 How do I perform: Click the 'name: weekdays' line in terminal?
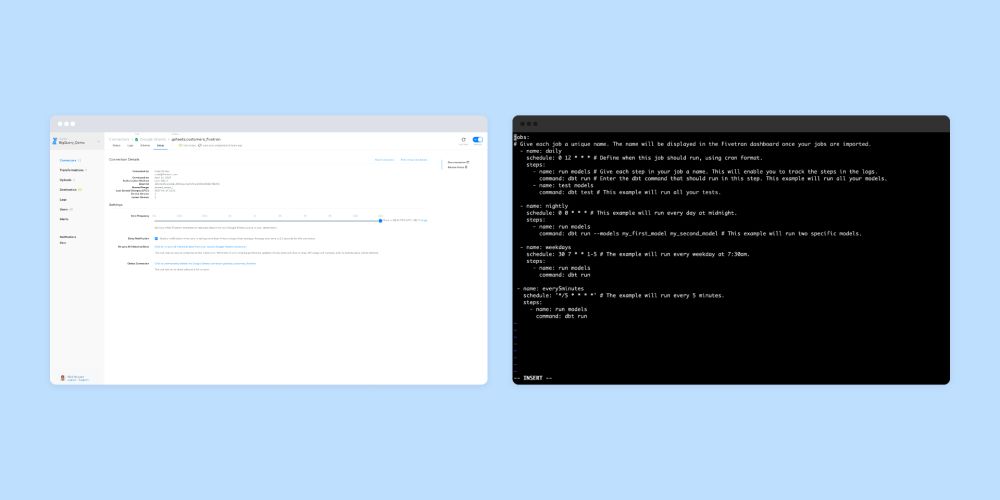546,247
